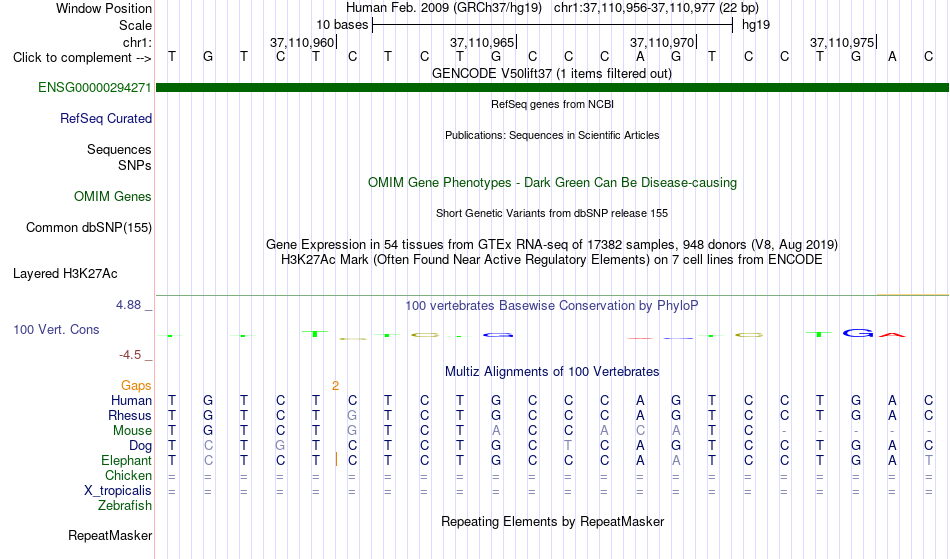950x559 pixels.
Task: Click the Chicken species label
Action: 128,476
